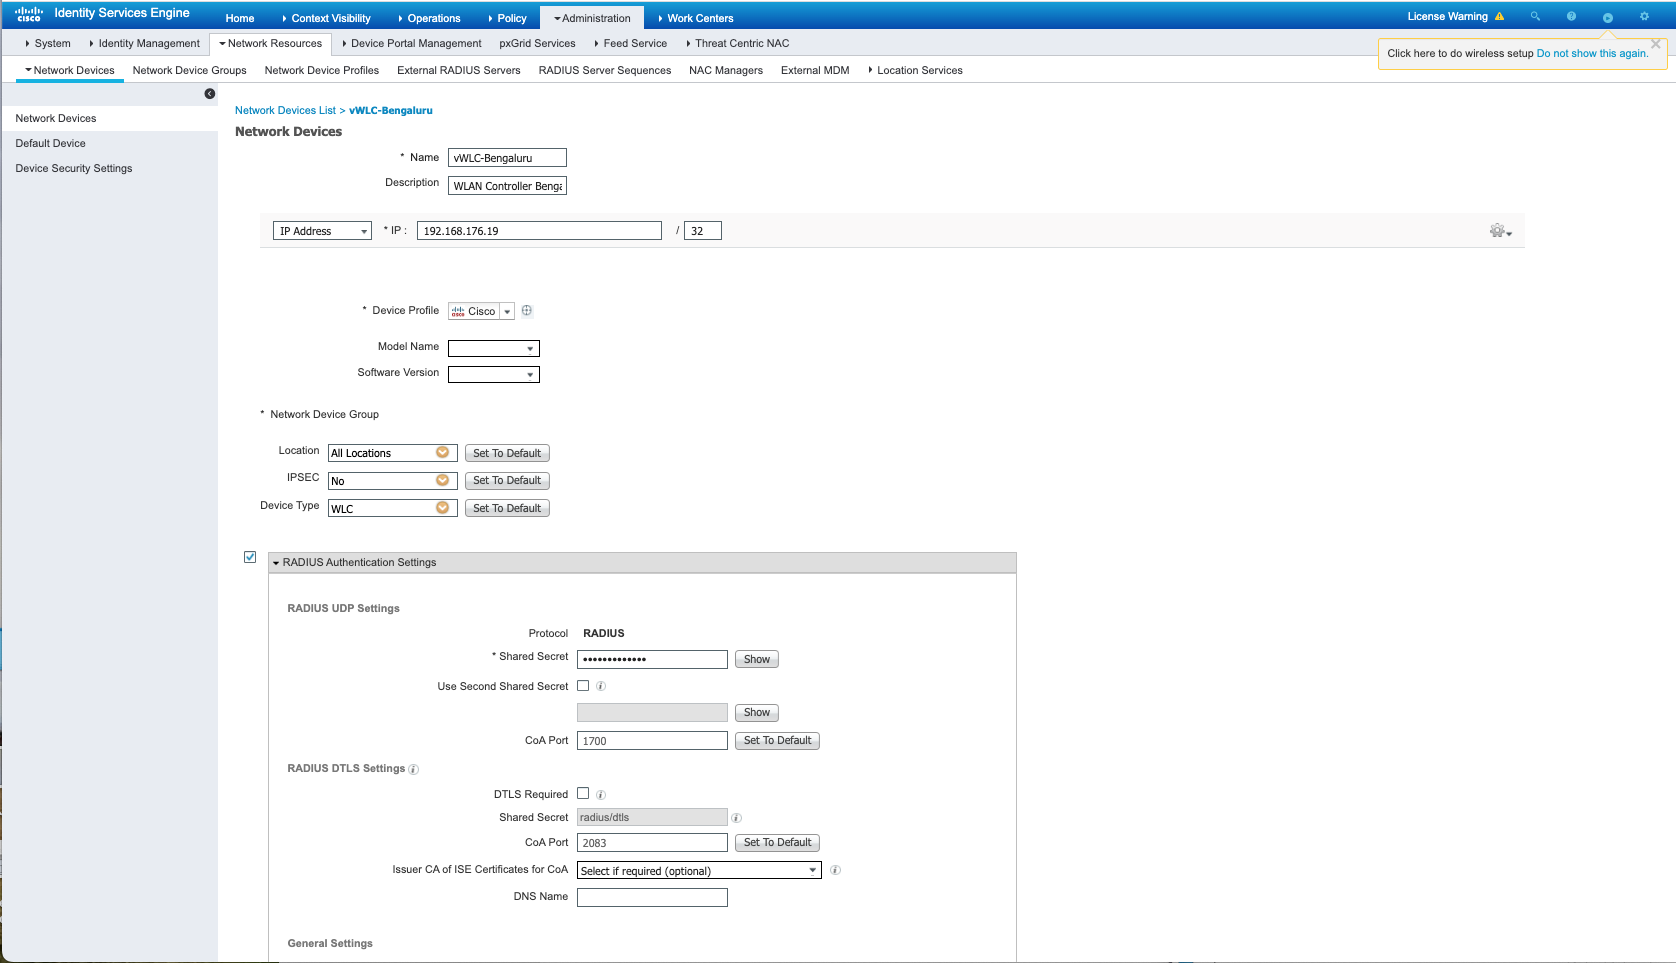Open the IPSEC dropdown showing No
Viewport: 1676px width, 963px height.
(392, 481)
